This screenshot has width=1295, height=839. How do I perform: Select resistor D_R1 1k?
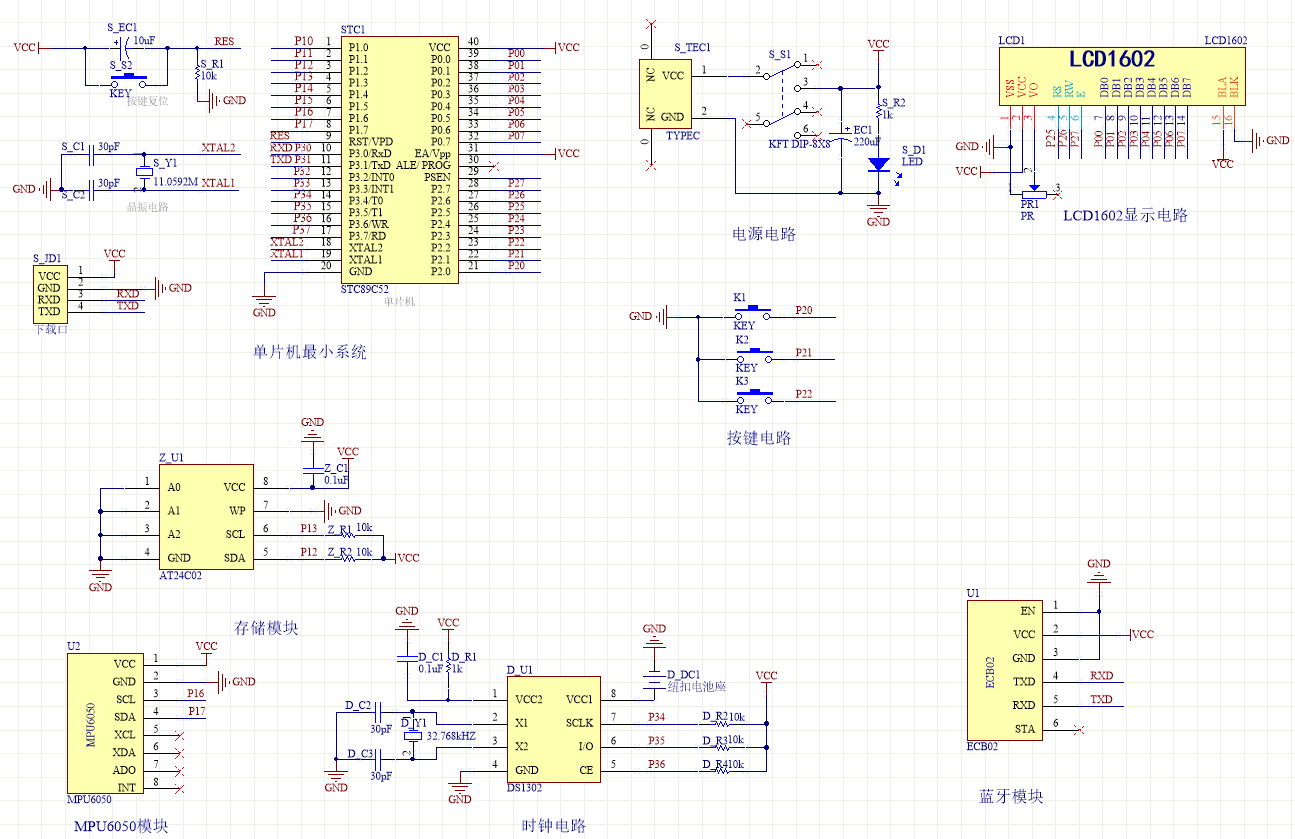click(x=450, y=664)
